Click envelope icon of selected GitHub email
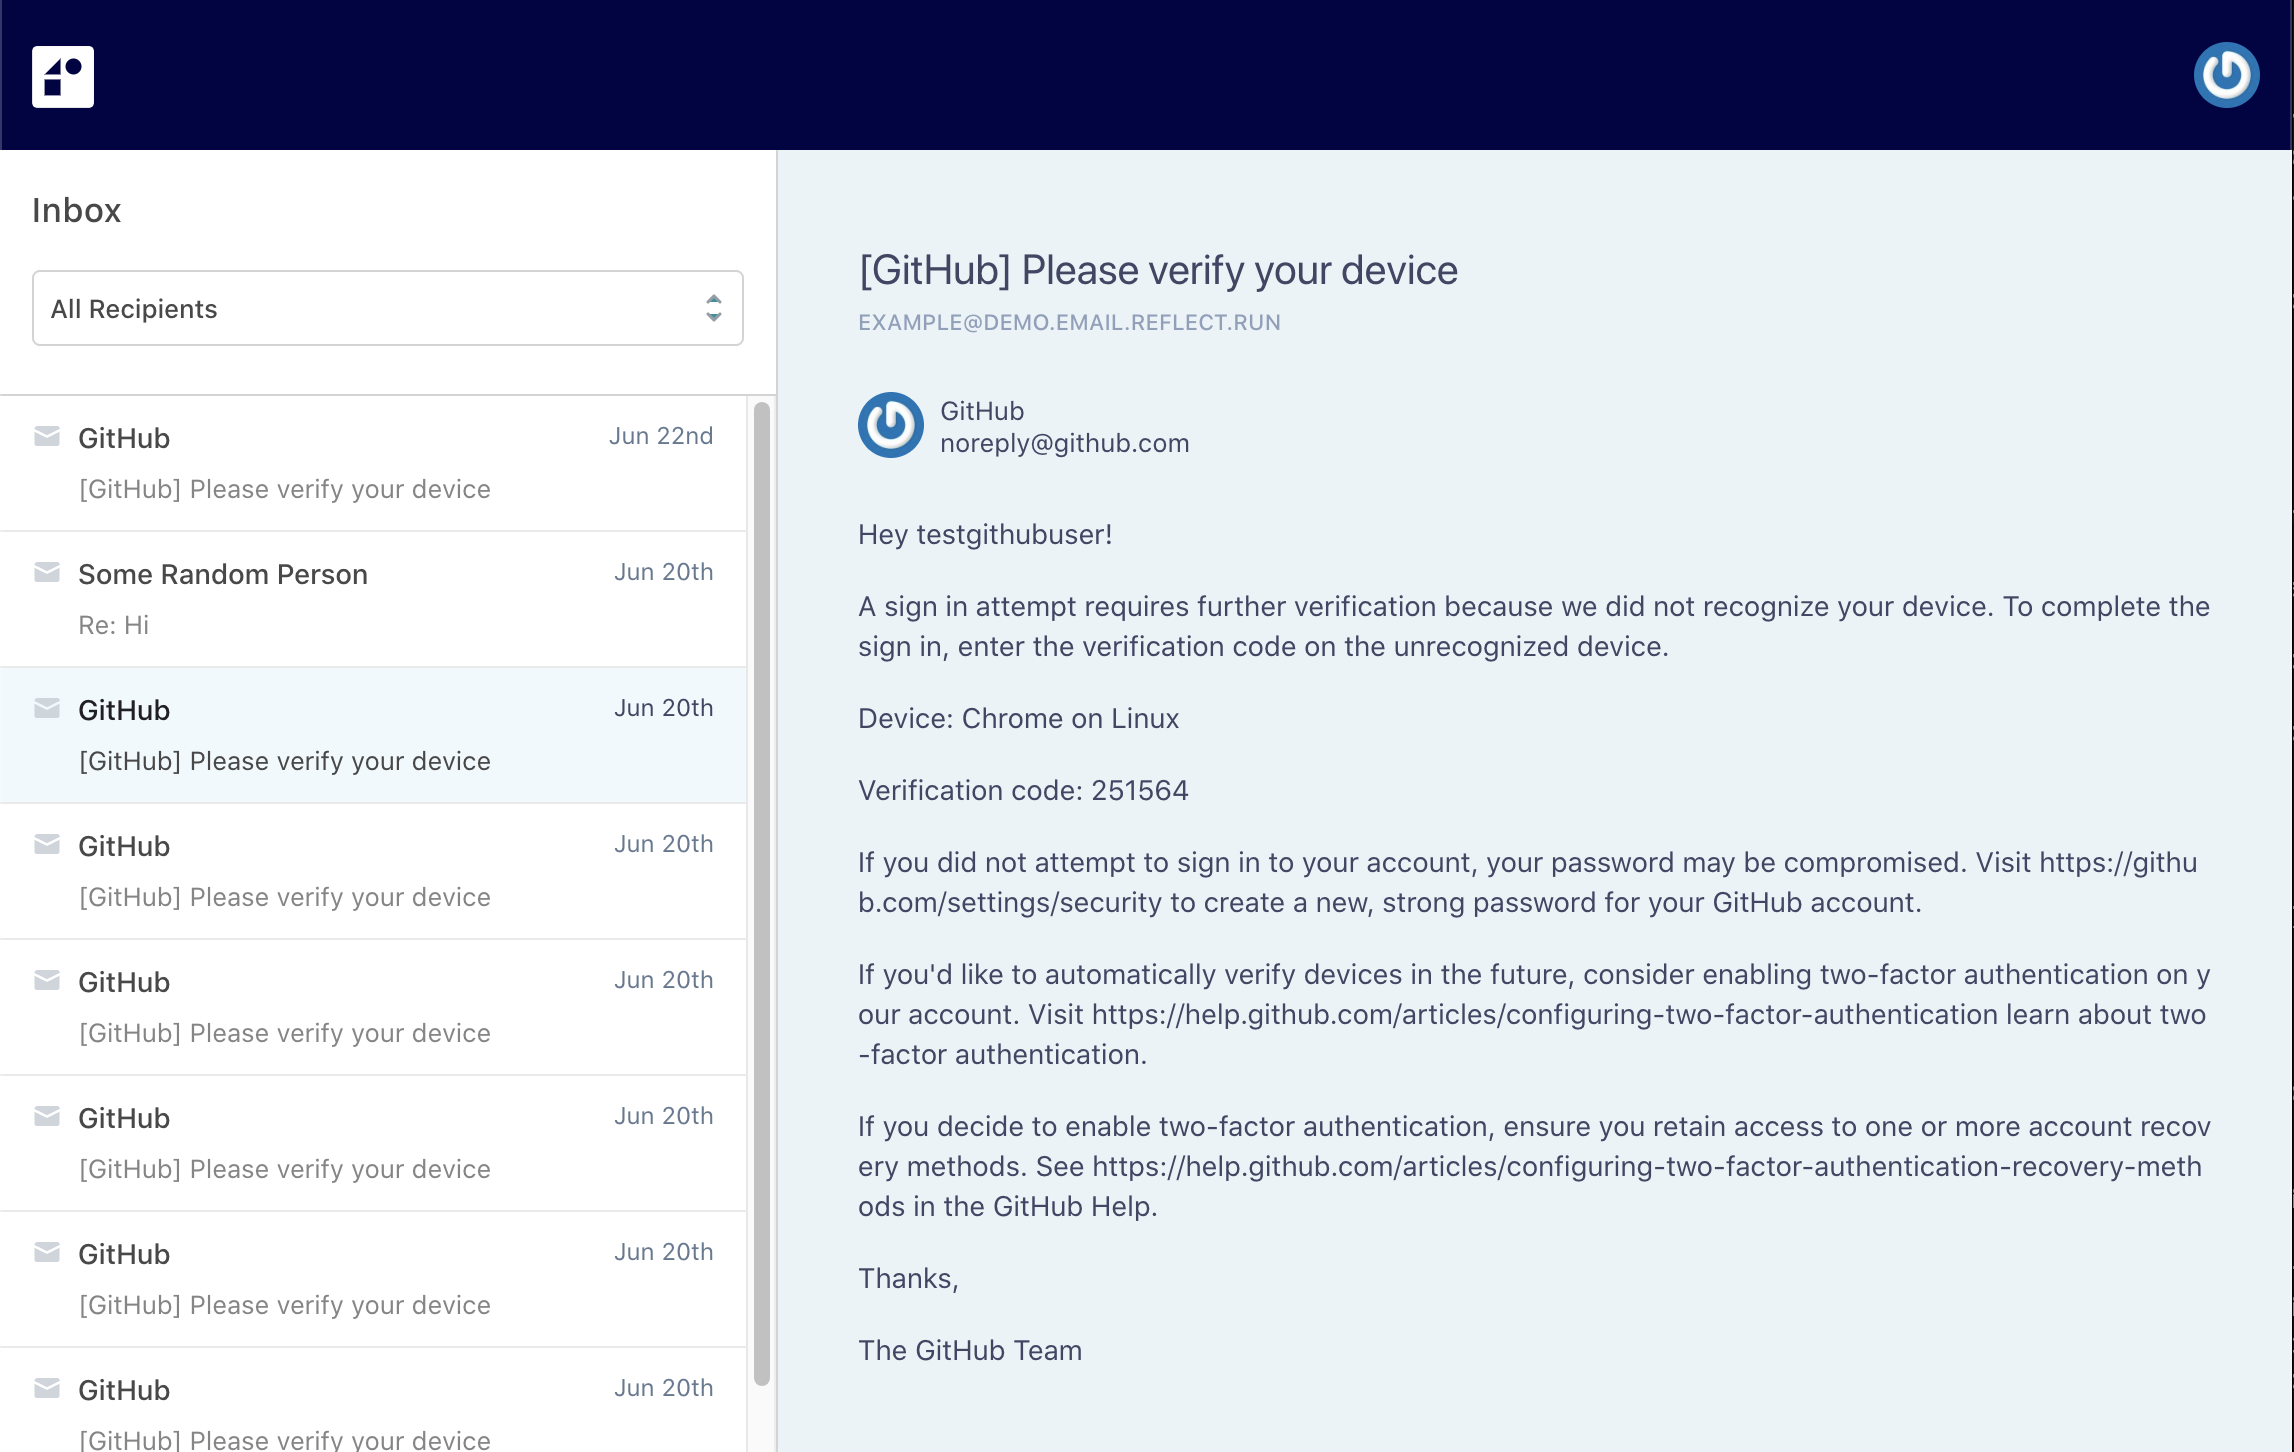The width and height of the screenshot is (2294, 1452). [47, 708]
